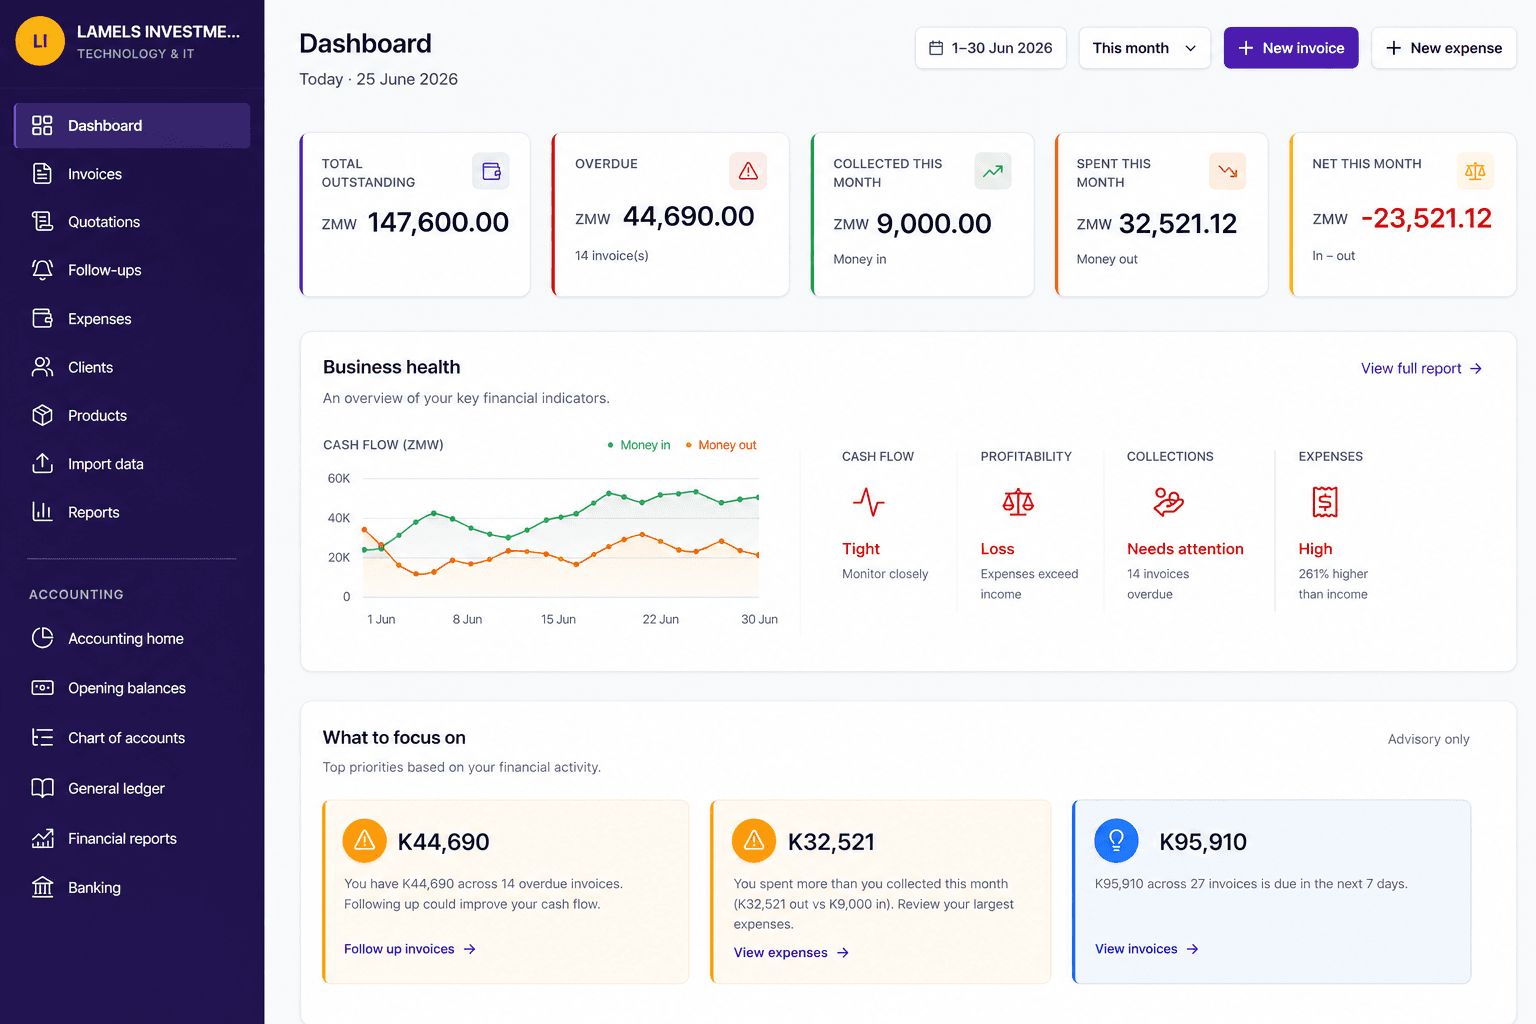Toggle the Money out chart legend
Viewport: 1536px width, 1024px height.
click(721, 445)
